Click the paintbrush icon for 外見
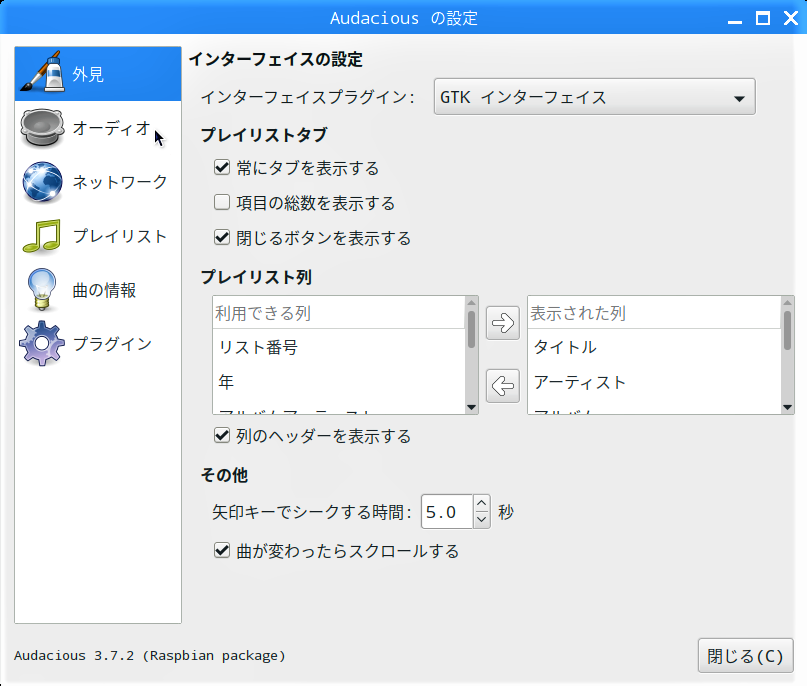This screenshot has width=807, height=686. 43,73
